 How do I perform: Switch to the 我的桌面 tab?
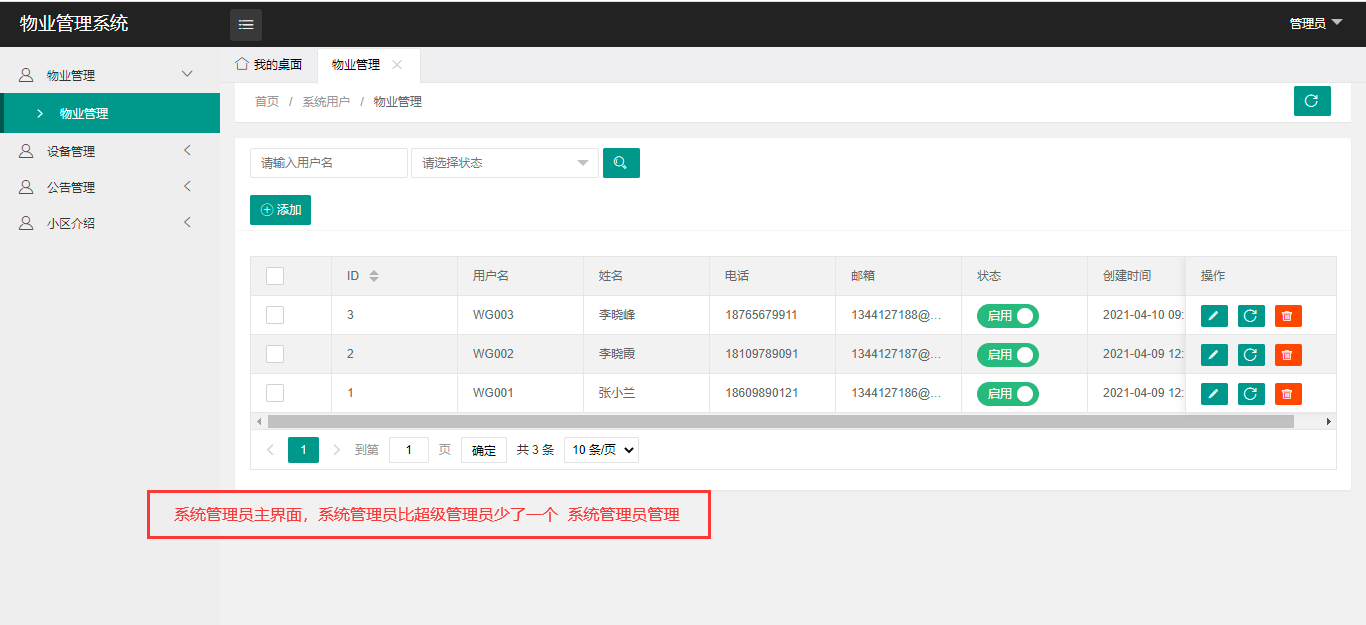point(269,64)
